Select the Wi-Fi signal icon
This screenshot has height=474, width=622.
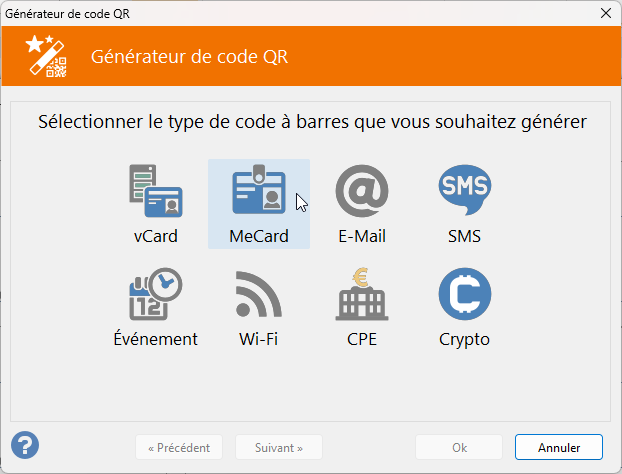point(258,295)
